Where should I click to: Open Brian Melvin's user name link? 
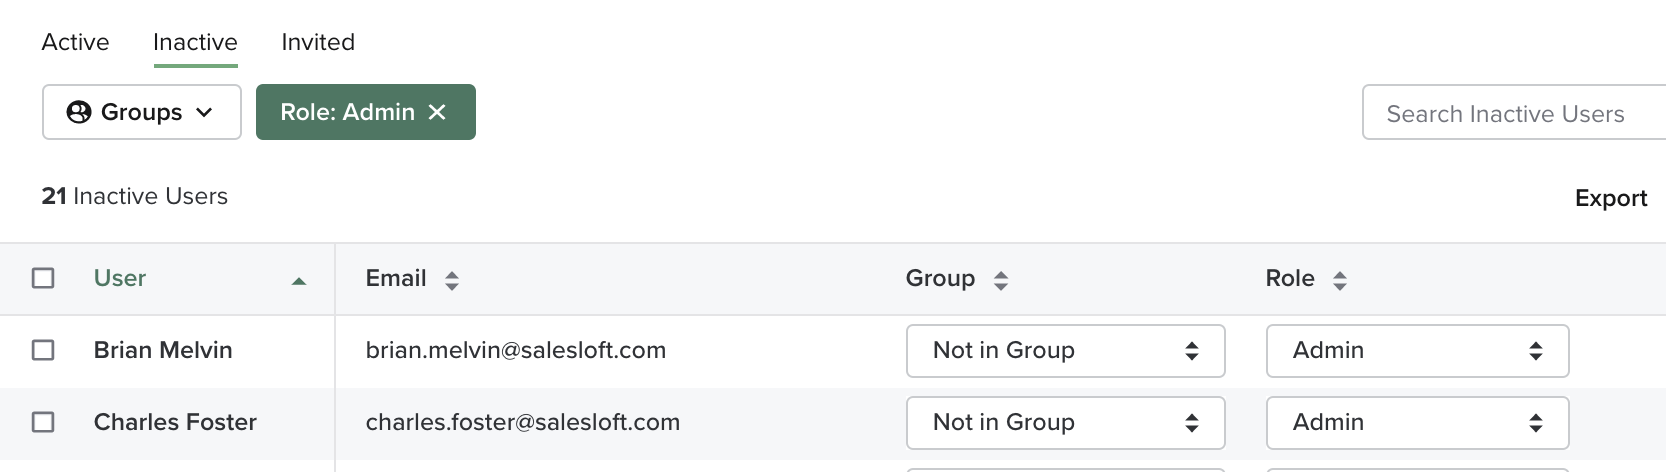click(163, 350)
